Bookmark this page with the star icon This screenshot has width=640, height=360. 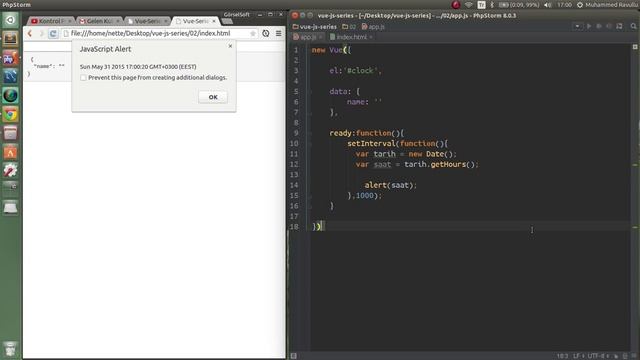tap(253, 33)
